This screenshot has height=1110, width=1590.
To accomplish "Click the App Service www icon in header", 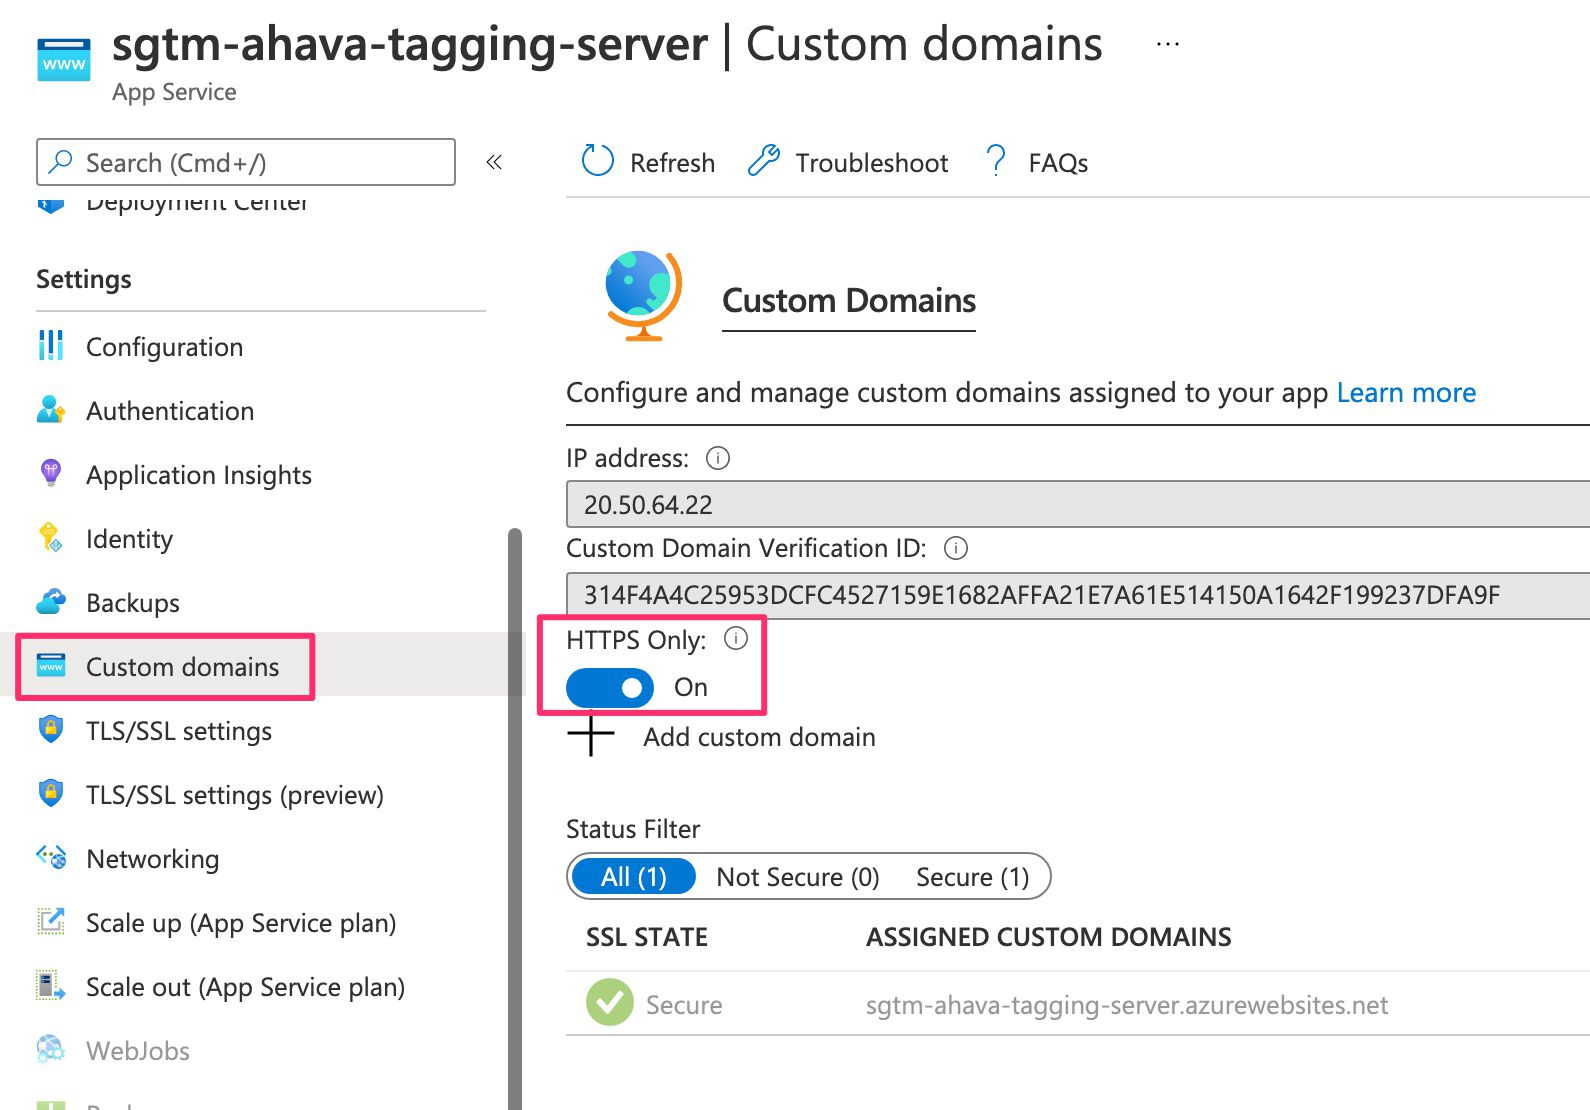I will pyautogui.click(x=64, y=60).
